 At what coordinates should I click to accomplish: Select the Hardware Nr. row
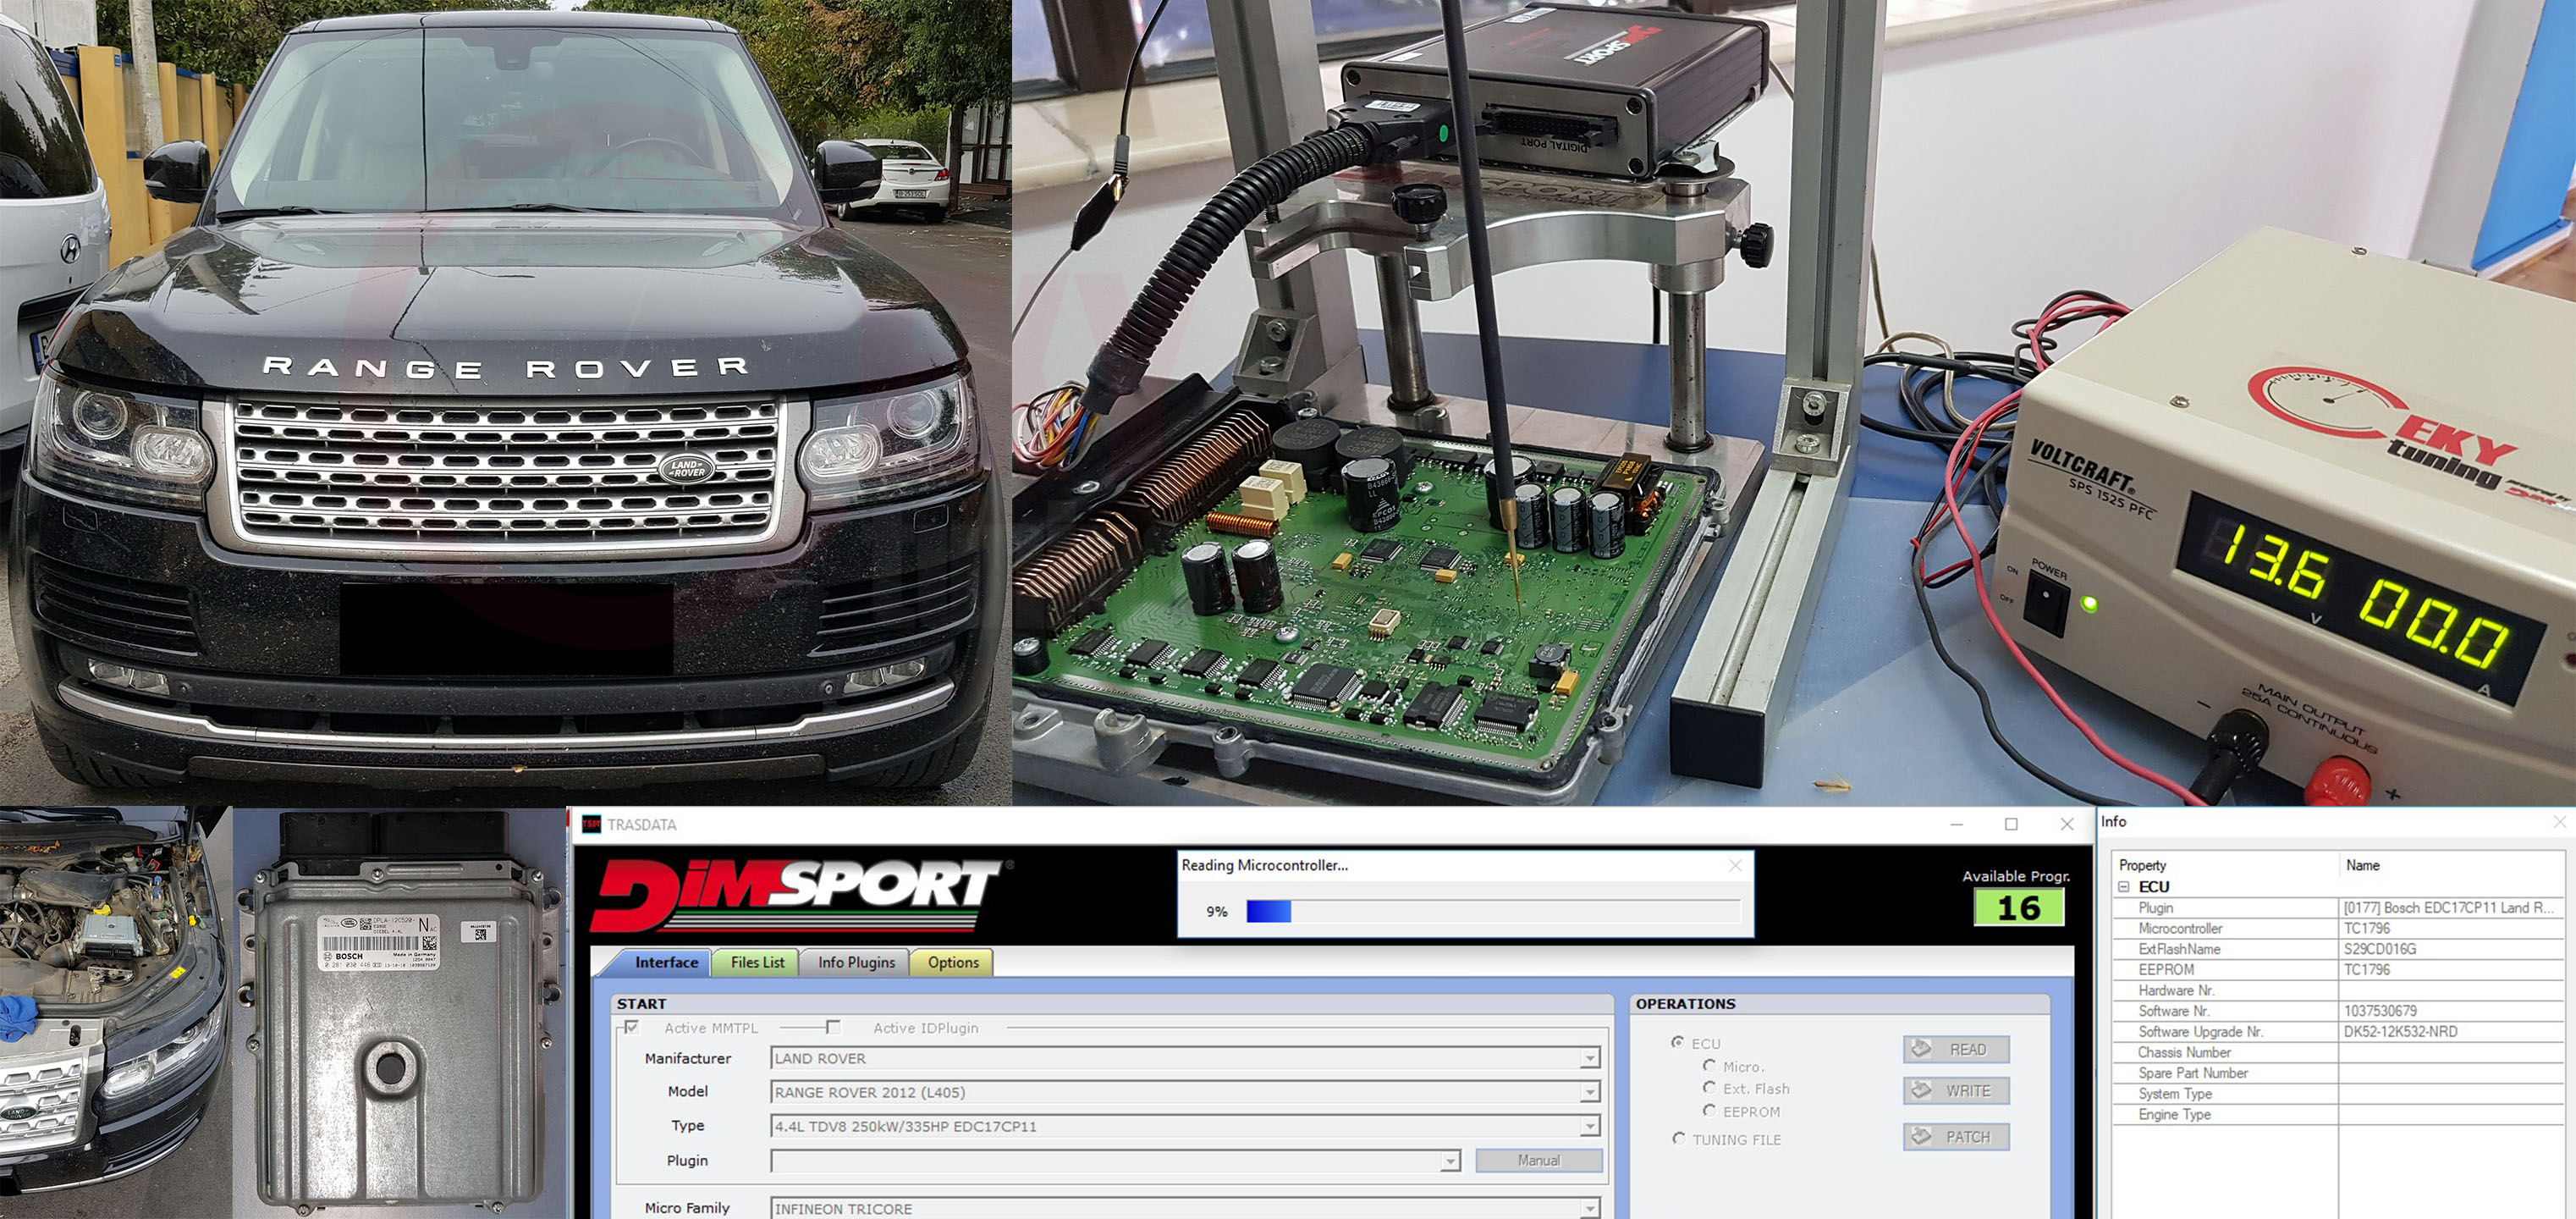(x=2338, y=990)
